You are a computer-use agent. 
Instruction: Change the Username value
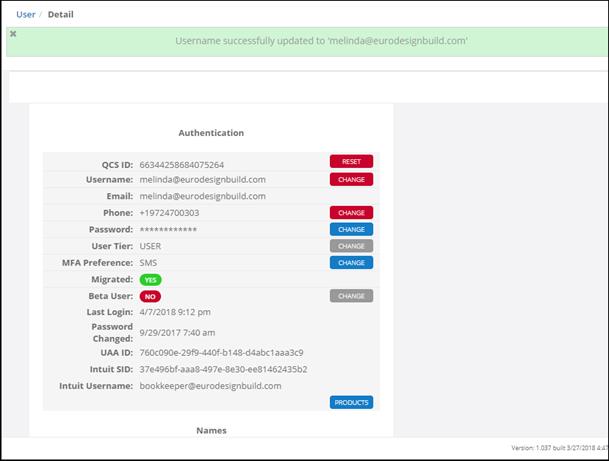coord(351,179)
